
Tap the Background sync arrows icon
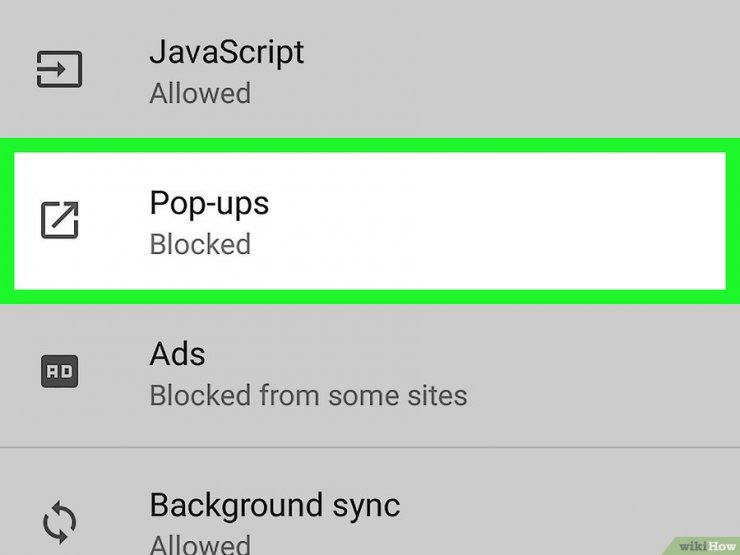(59, 522)
